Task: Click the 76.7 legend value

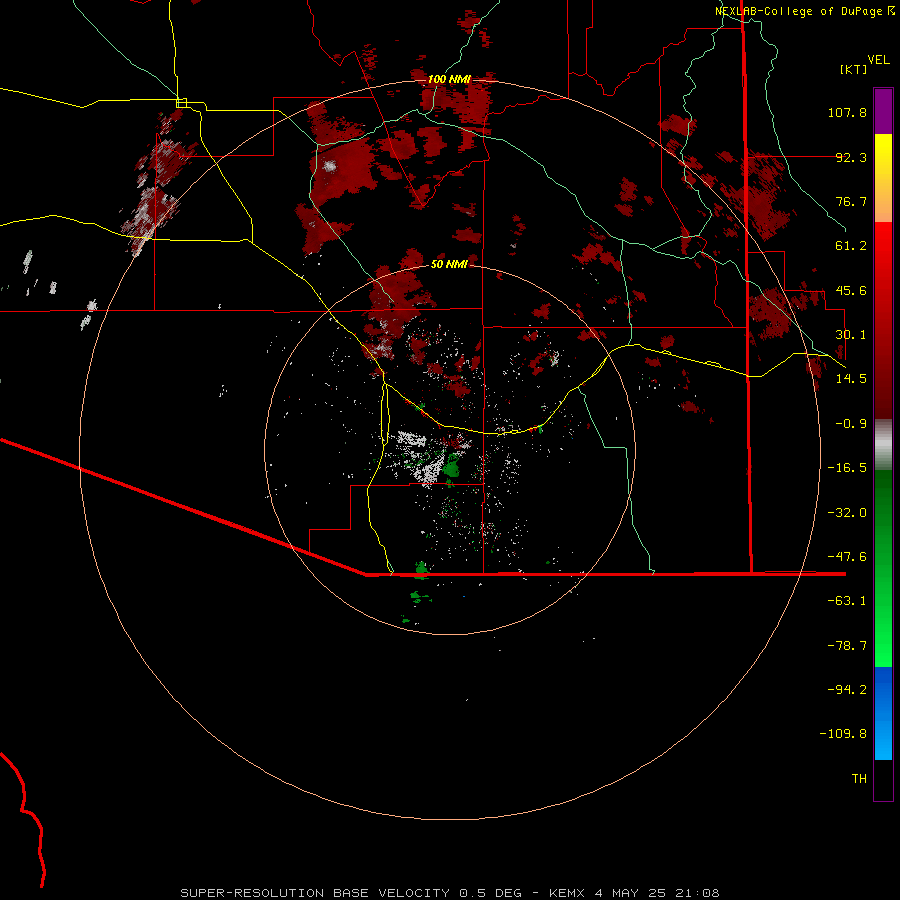Action: click(851, 201)
